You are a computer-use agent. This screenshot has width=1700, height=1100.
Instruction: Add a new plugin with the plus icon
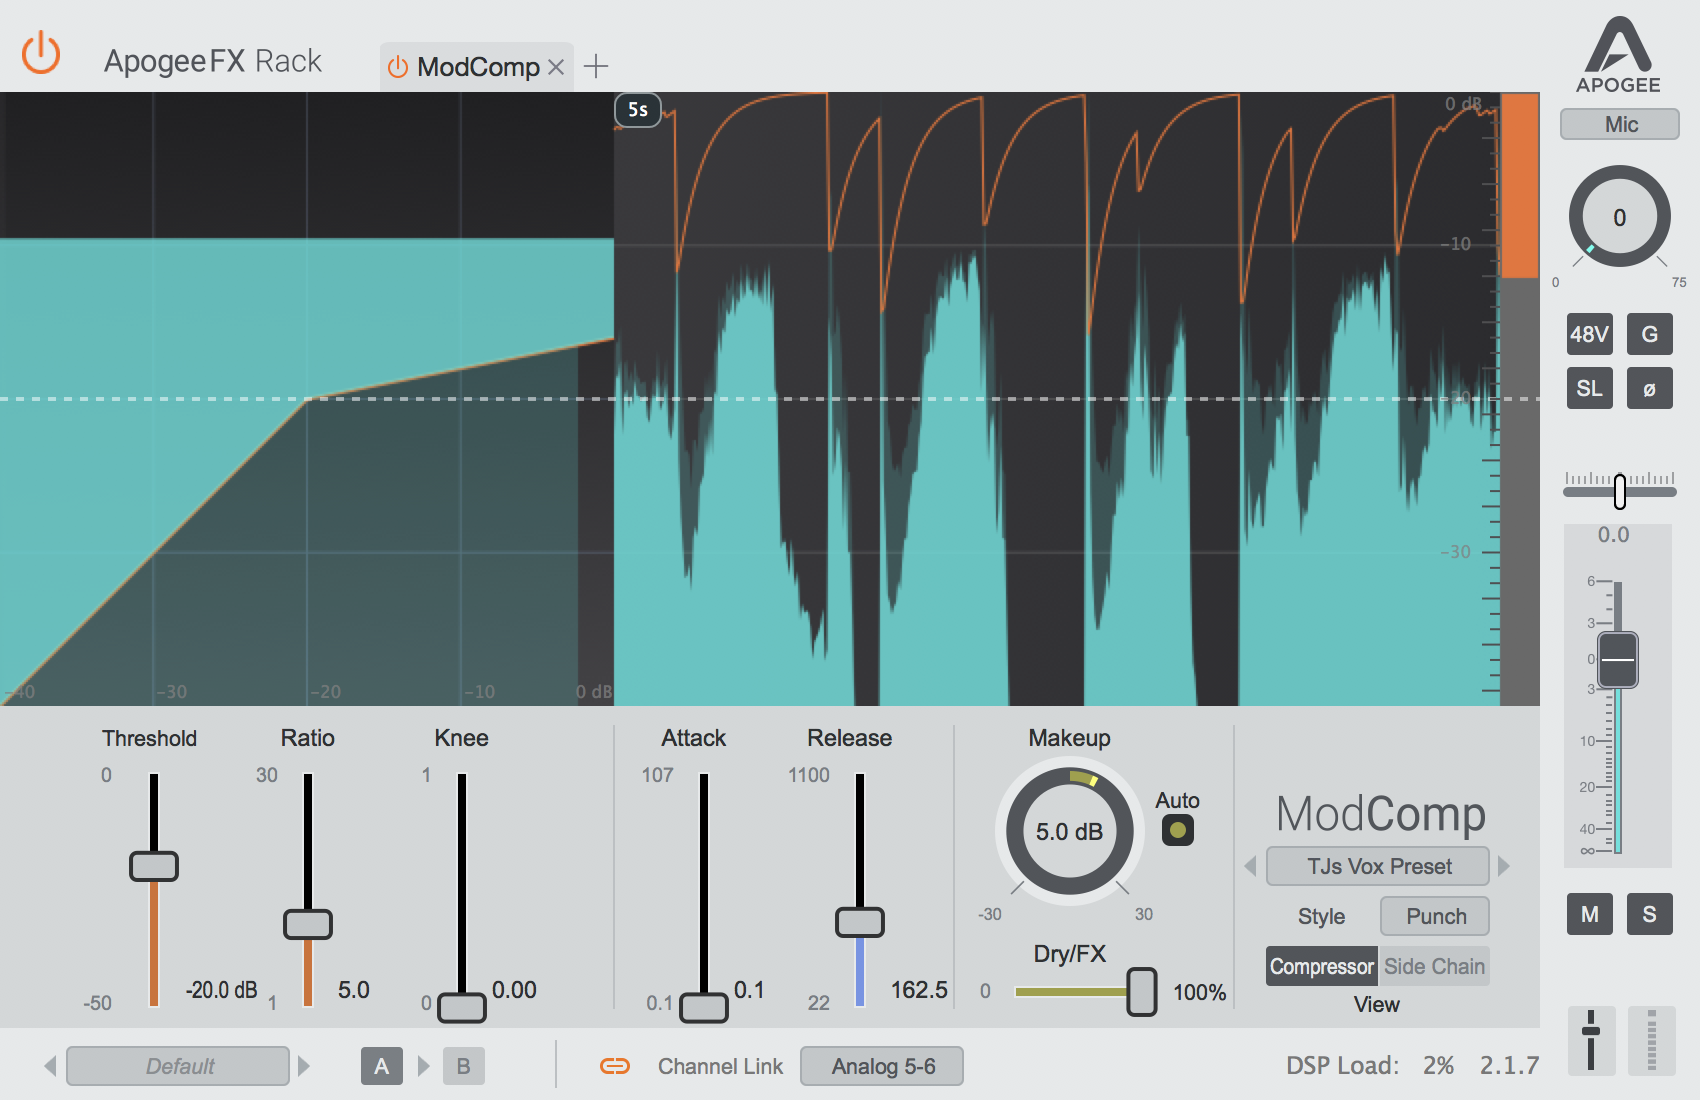point(597,66)
